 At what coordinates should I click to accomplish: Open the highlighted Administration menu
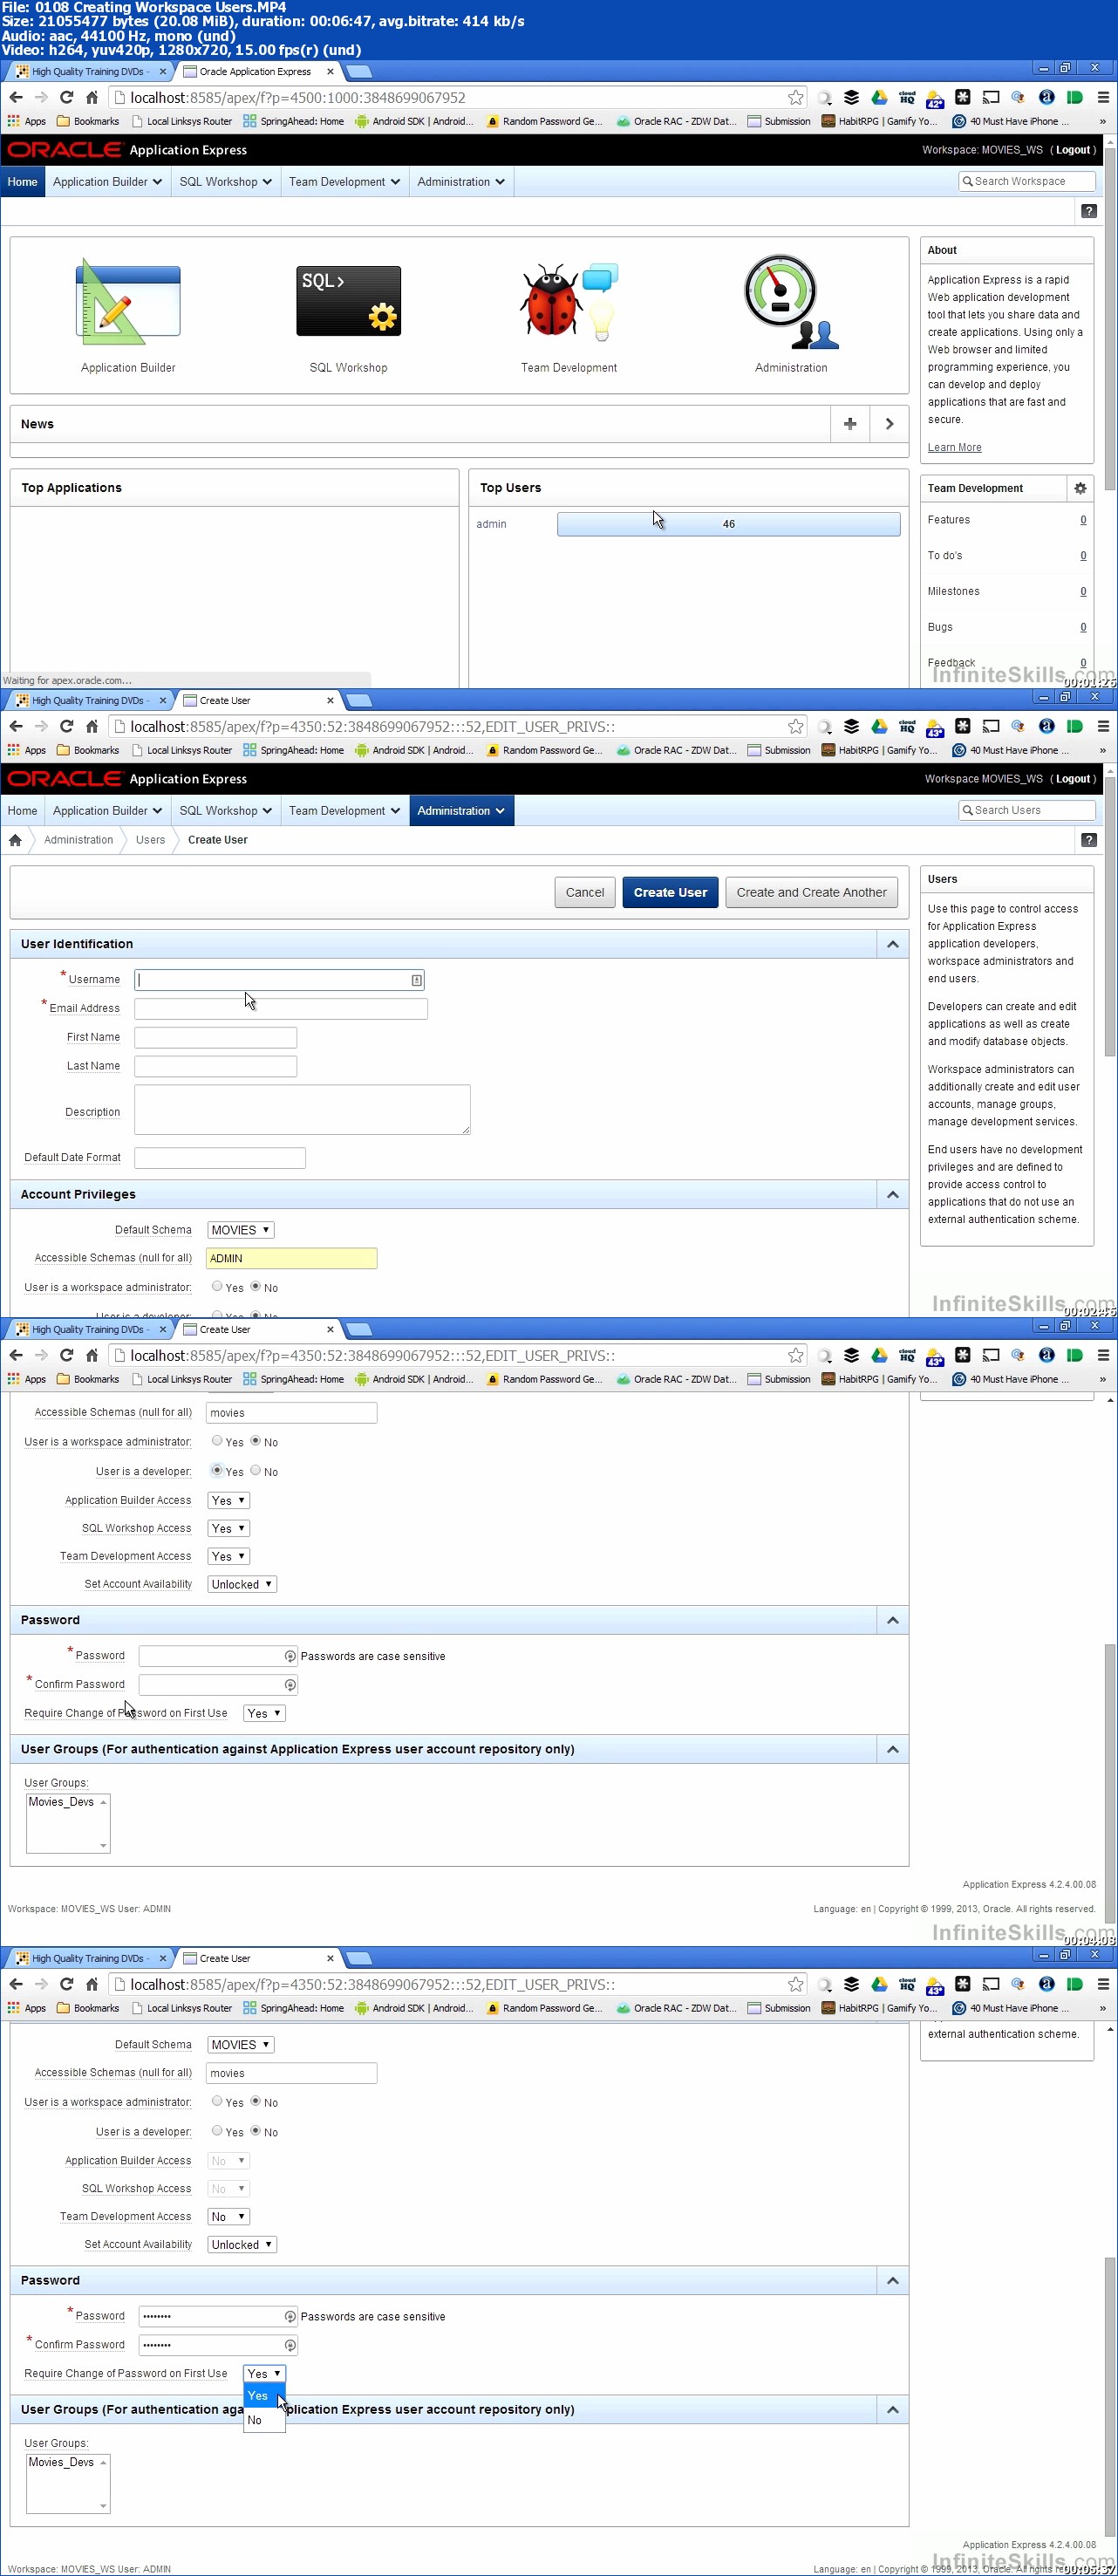[x=461, y=811]
